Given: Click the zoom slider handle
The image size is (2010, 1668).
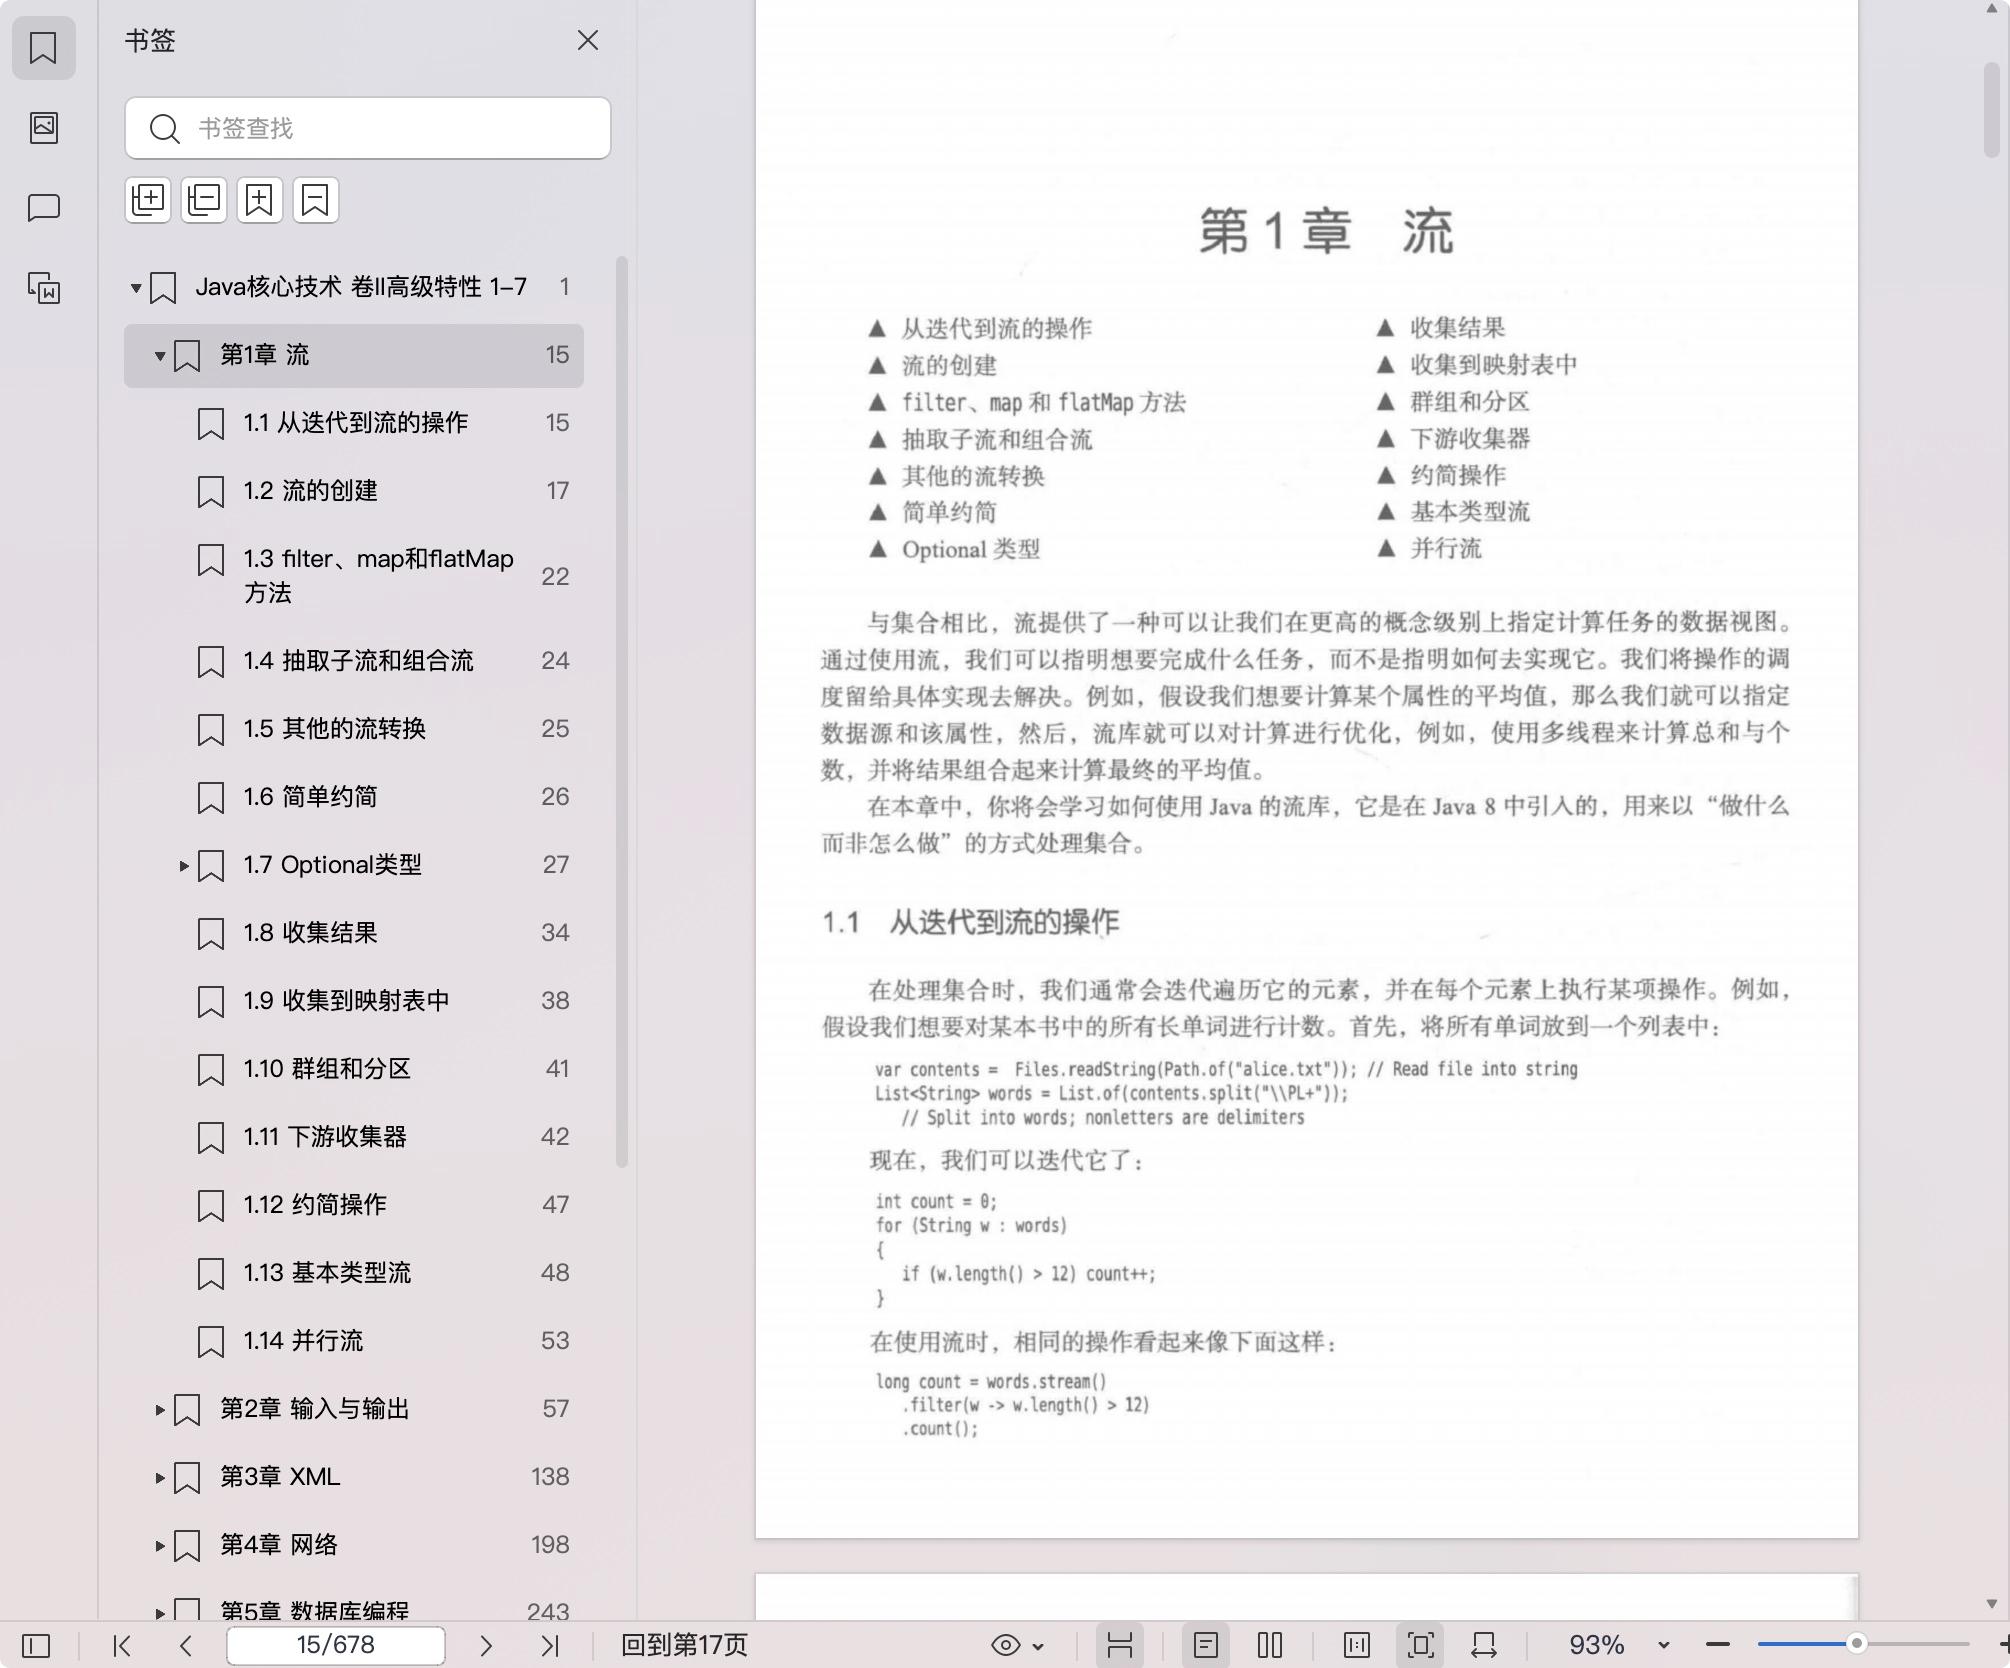Looking at the screenshot, I should (1857, 1644).
